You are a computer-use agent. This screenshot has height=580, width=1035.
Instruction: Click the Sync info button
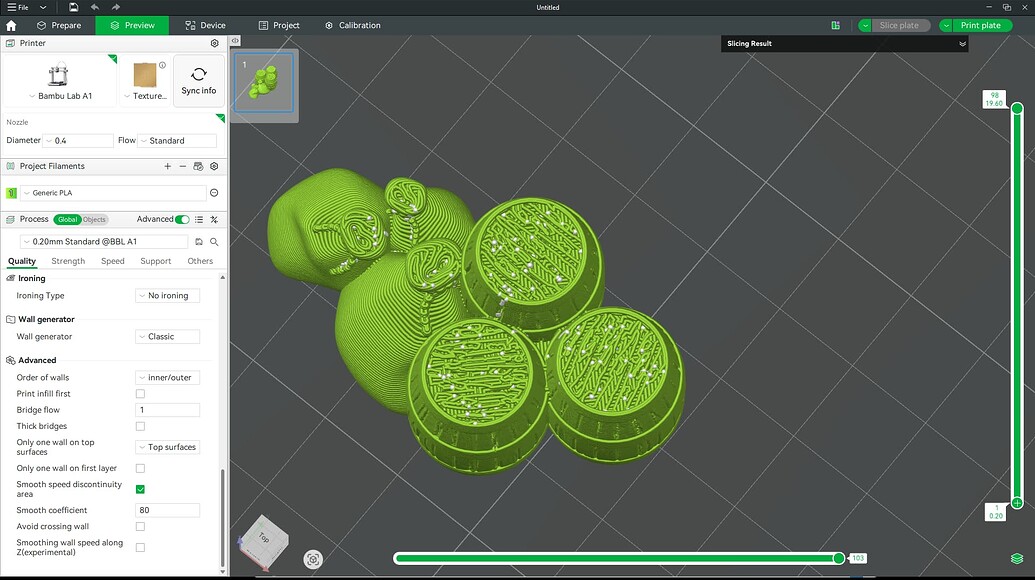coord(199,81)
